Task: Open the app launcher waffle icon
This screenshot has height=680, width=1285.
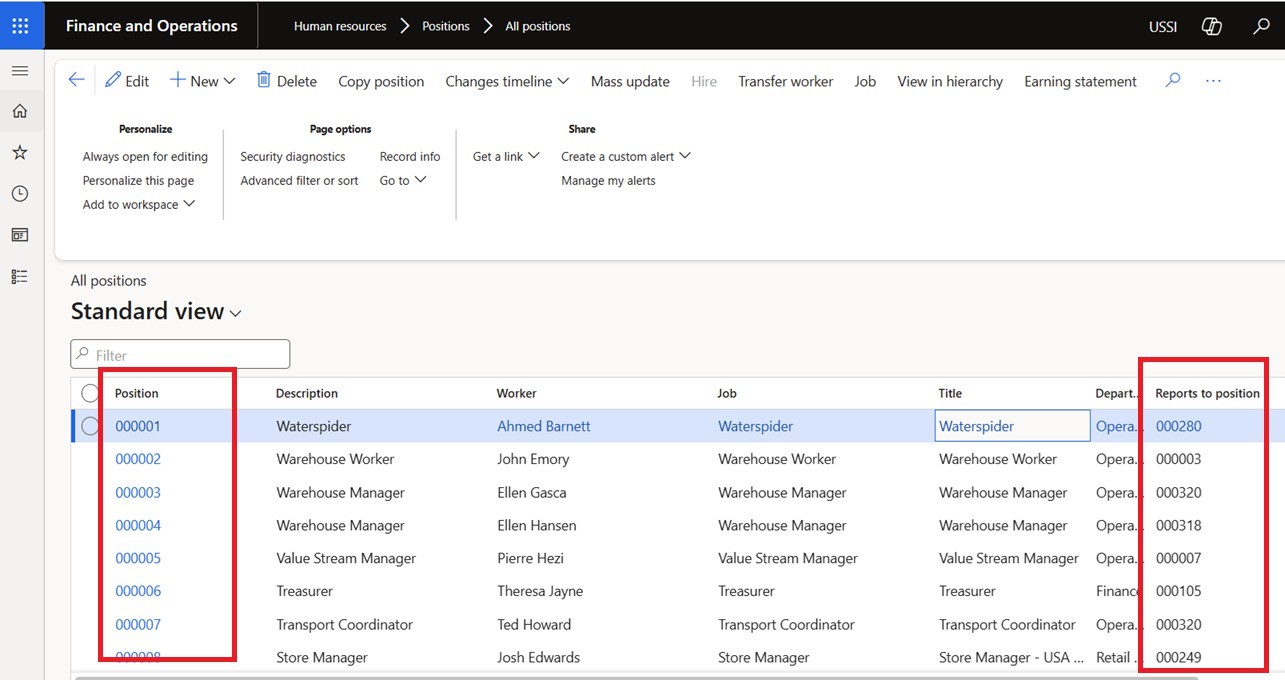Action: [21, 26]
